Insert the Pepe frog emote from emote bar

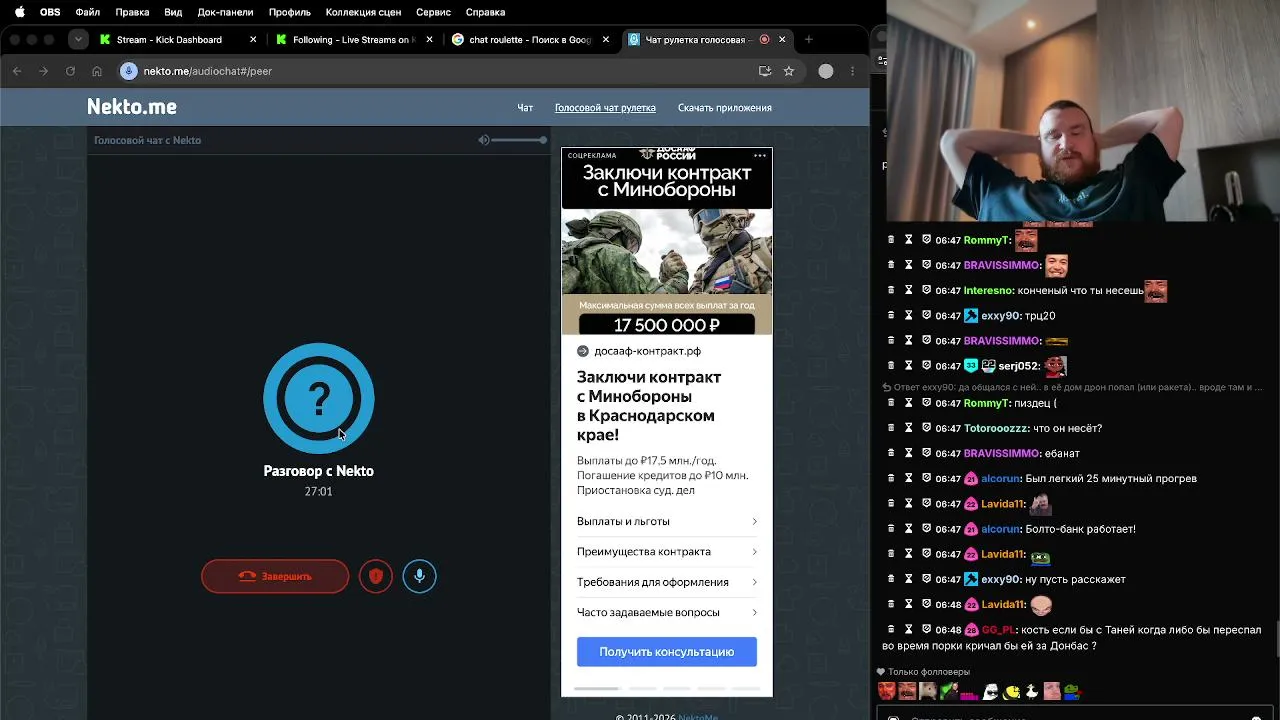[x=1072, y=691]
